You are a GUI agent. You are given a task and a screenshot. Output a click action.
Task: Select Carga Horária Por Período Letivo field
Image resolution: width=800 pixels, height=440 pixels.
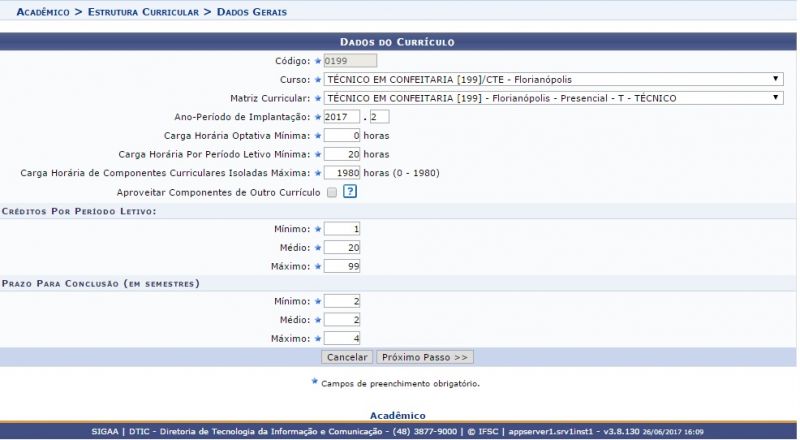(342, 154)
